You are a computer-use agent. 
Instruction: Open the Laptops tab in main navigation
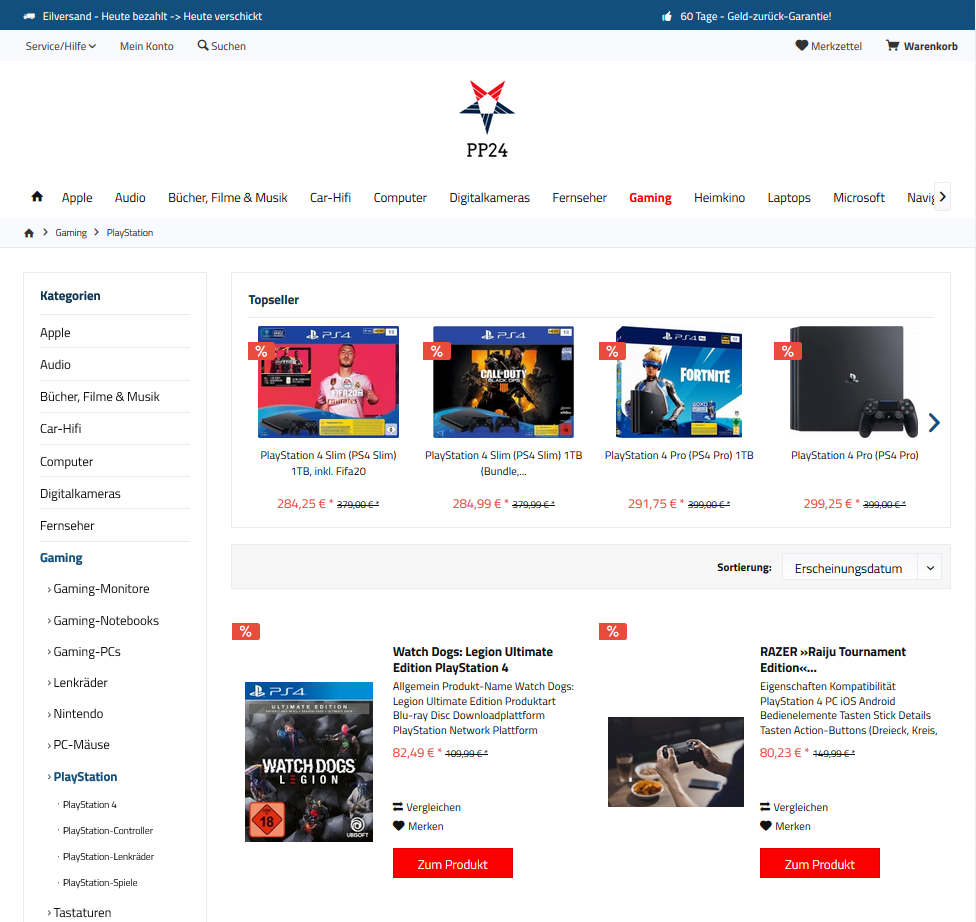coord(789,197)
